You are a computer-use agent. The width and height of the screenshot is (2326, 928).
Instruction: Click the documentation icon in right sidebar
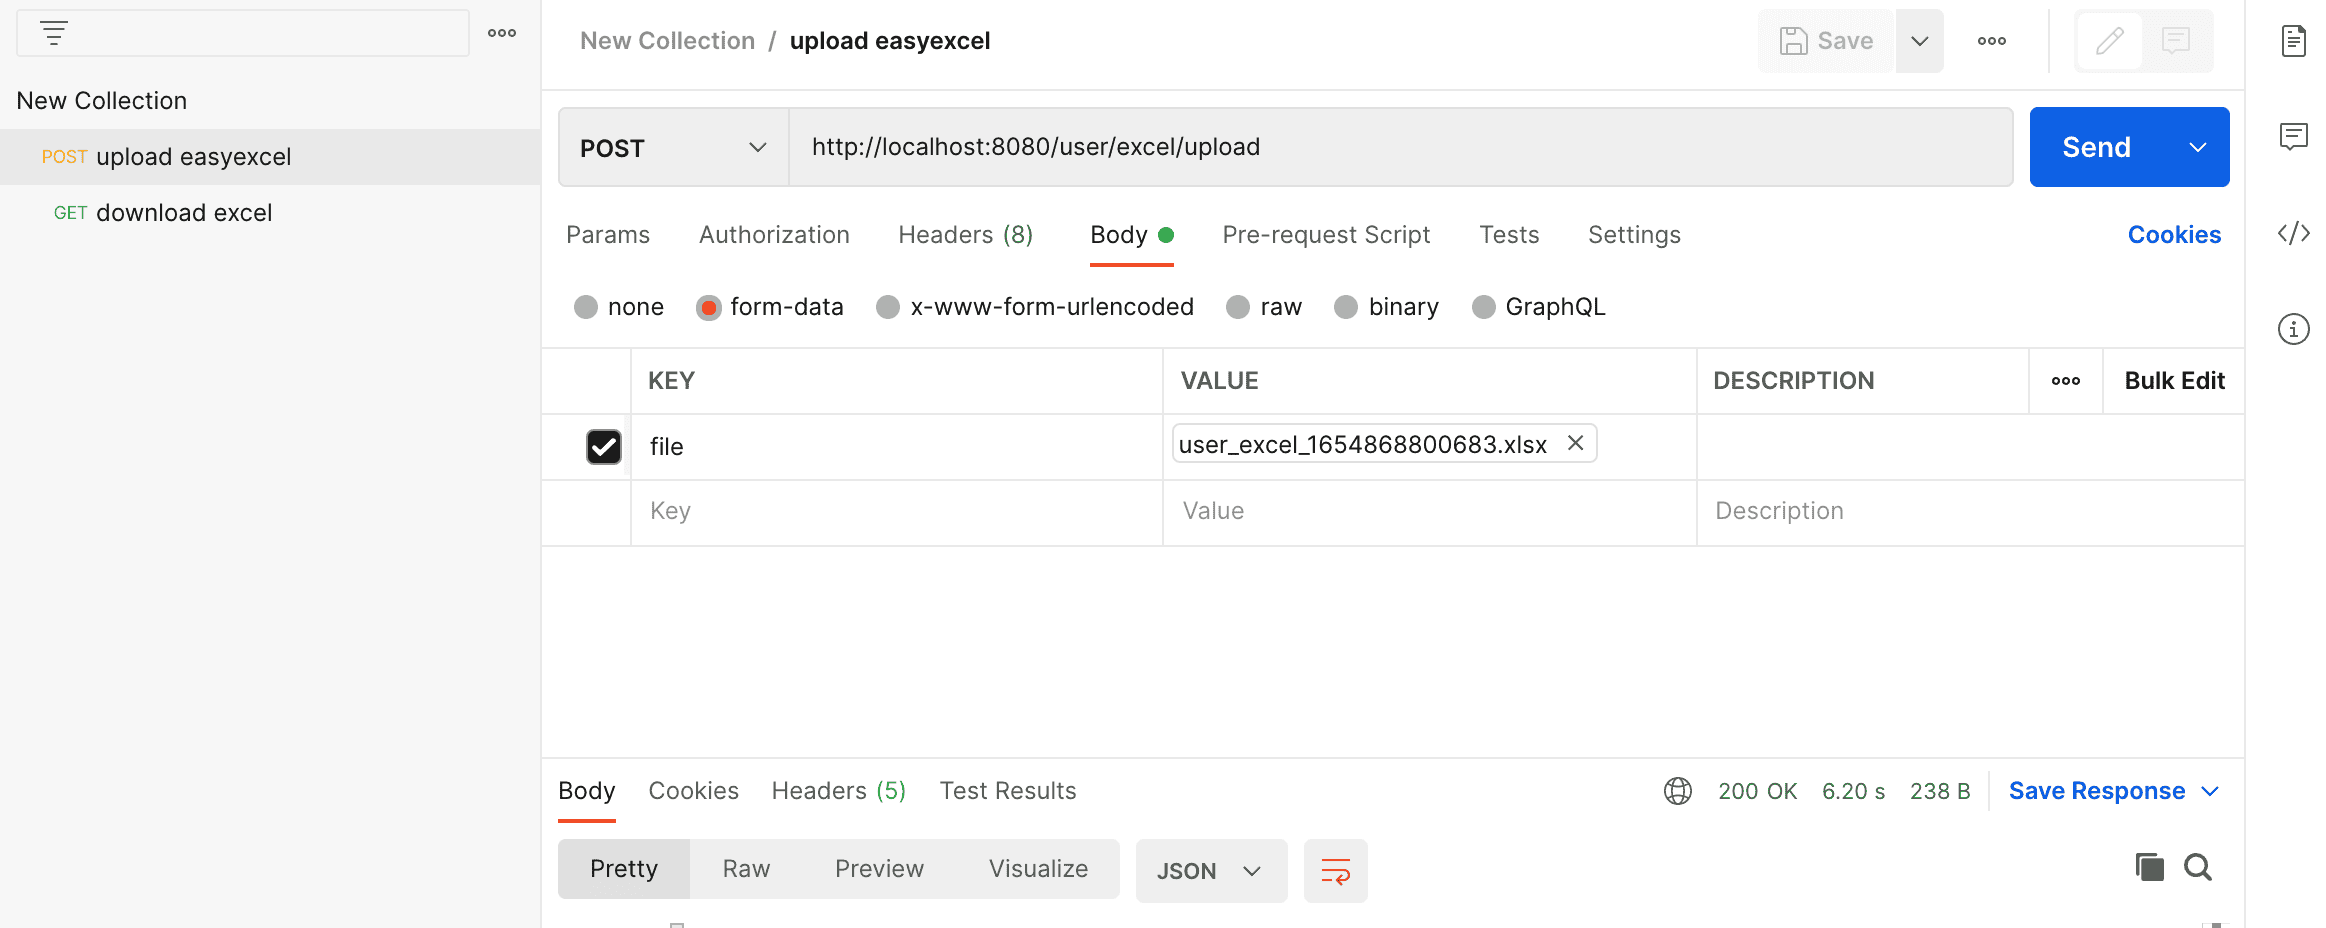[2294, 41]
